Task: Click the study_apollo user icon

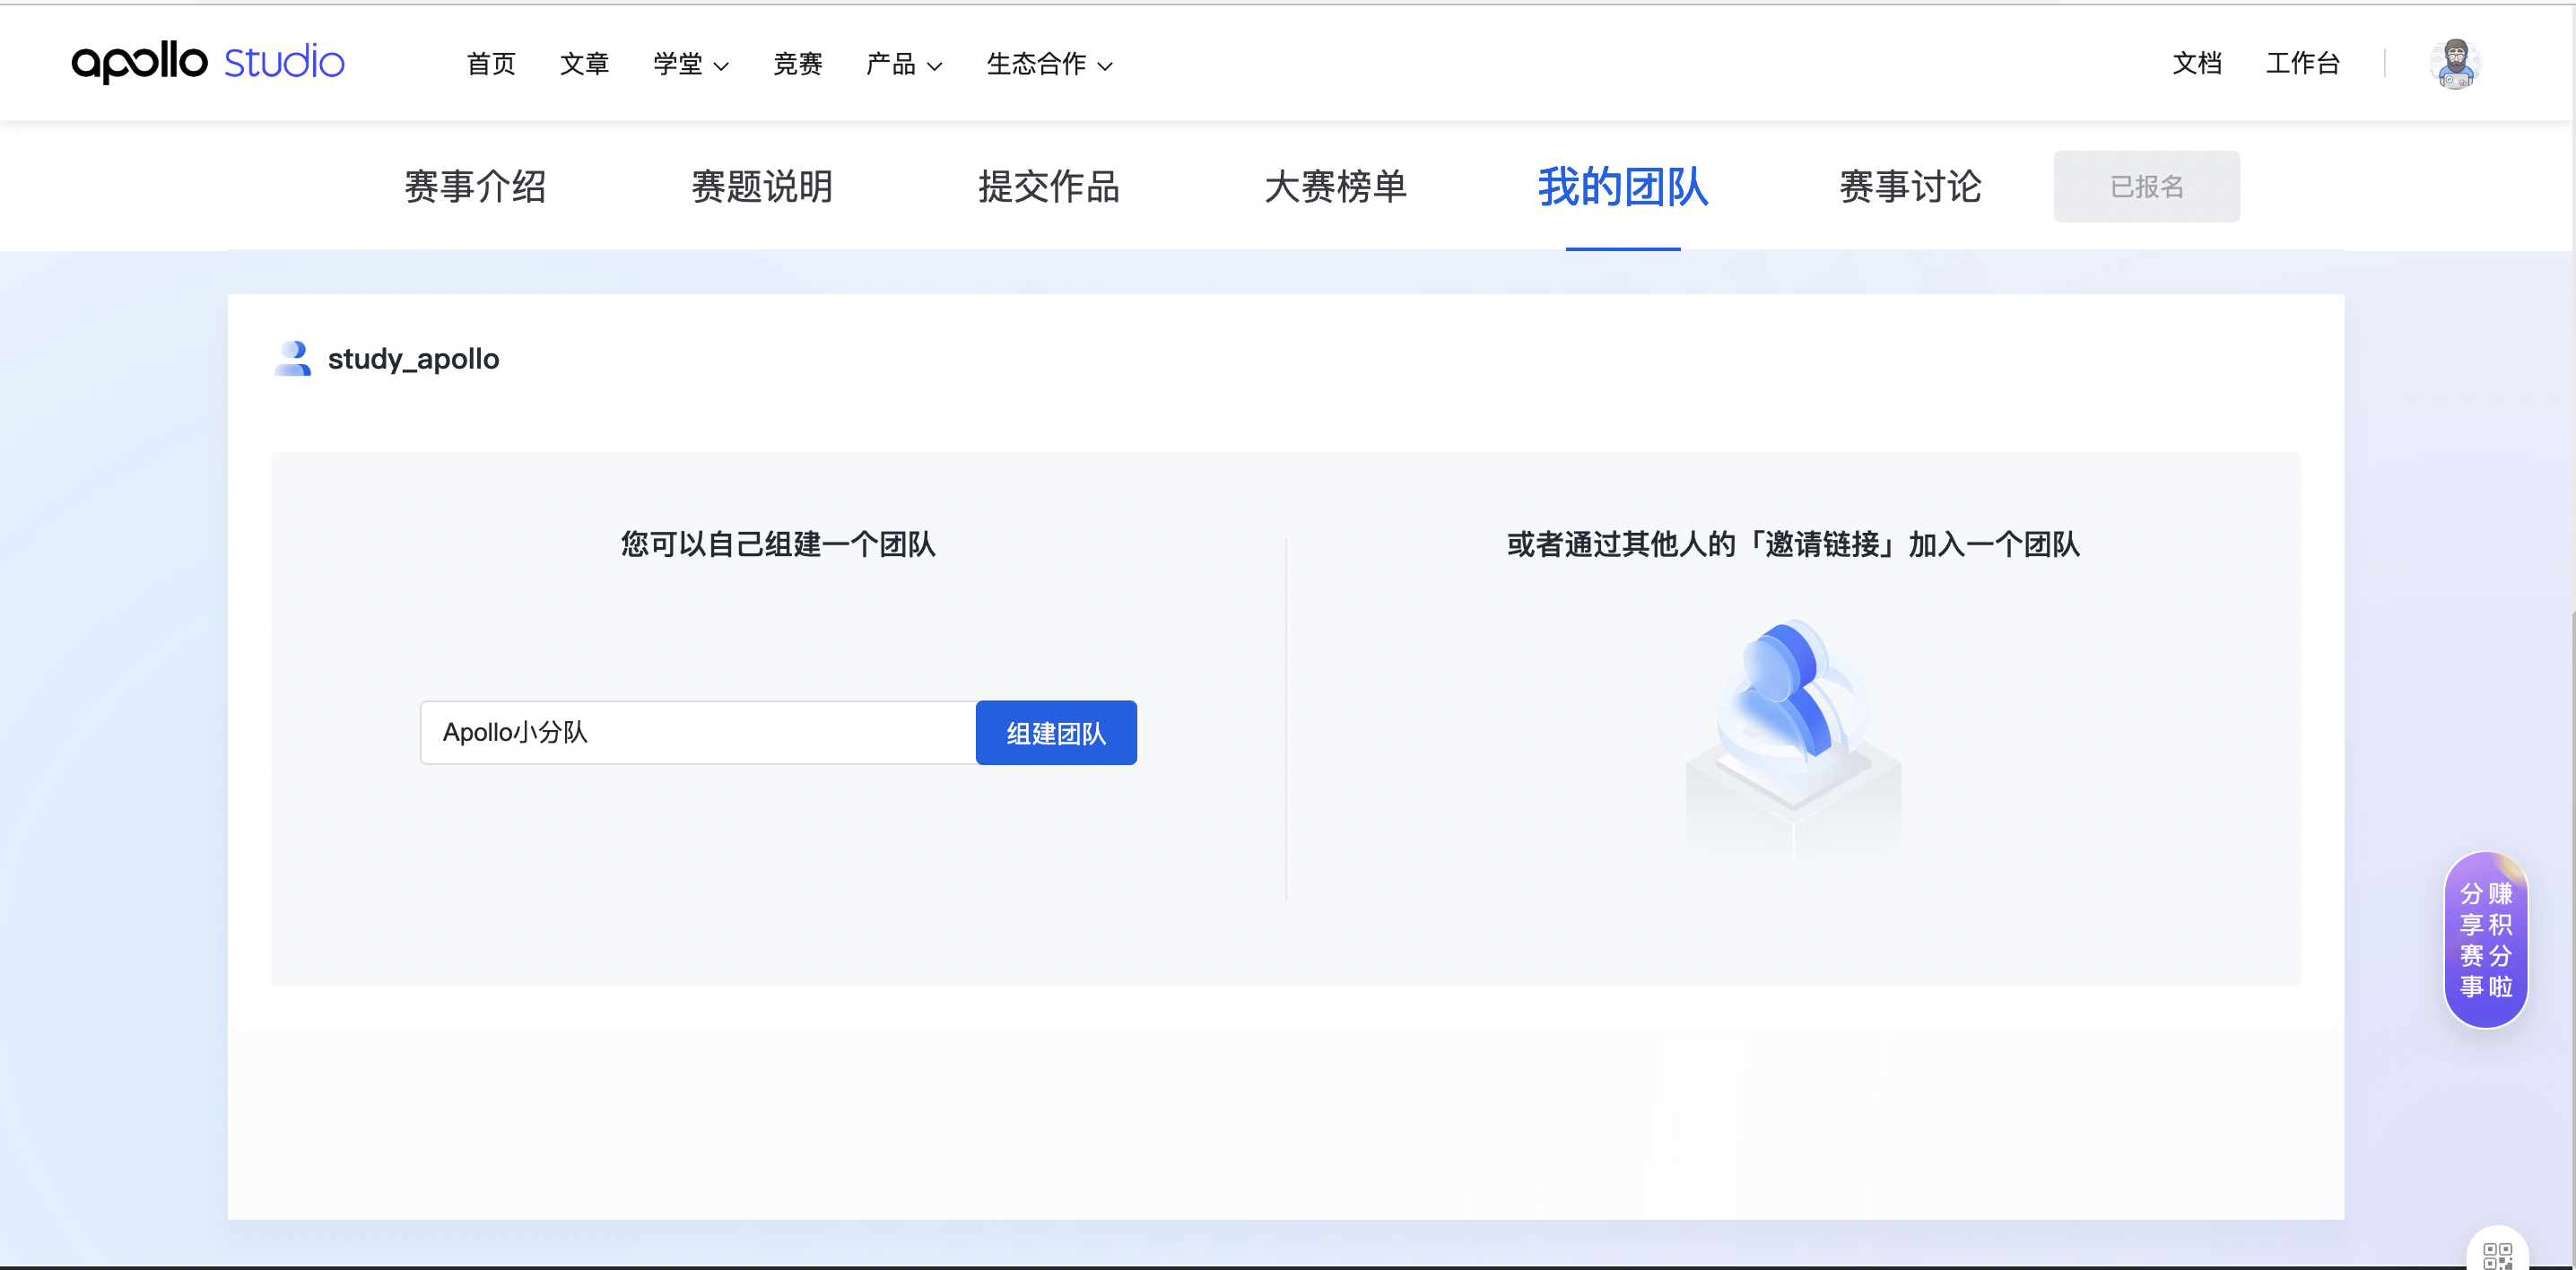Action: 292,358
